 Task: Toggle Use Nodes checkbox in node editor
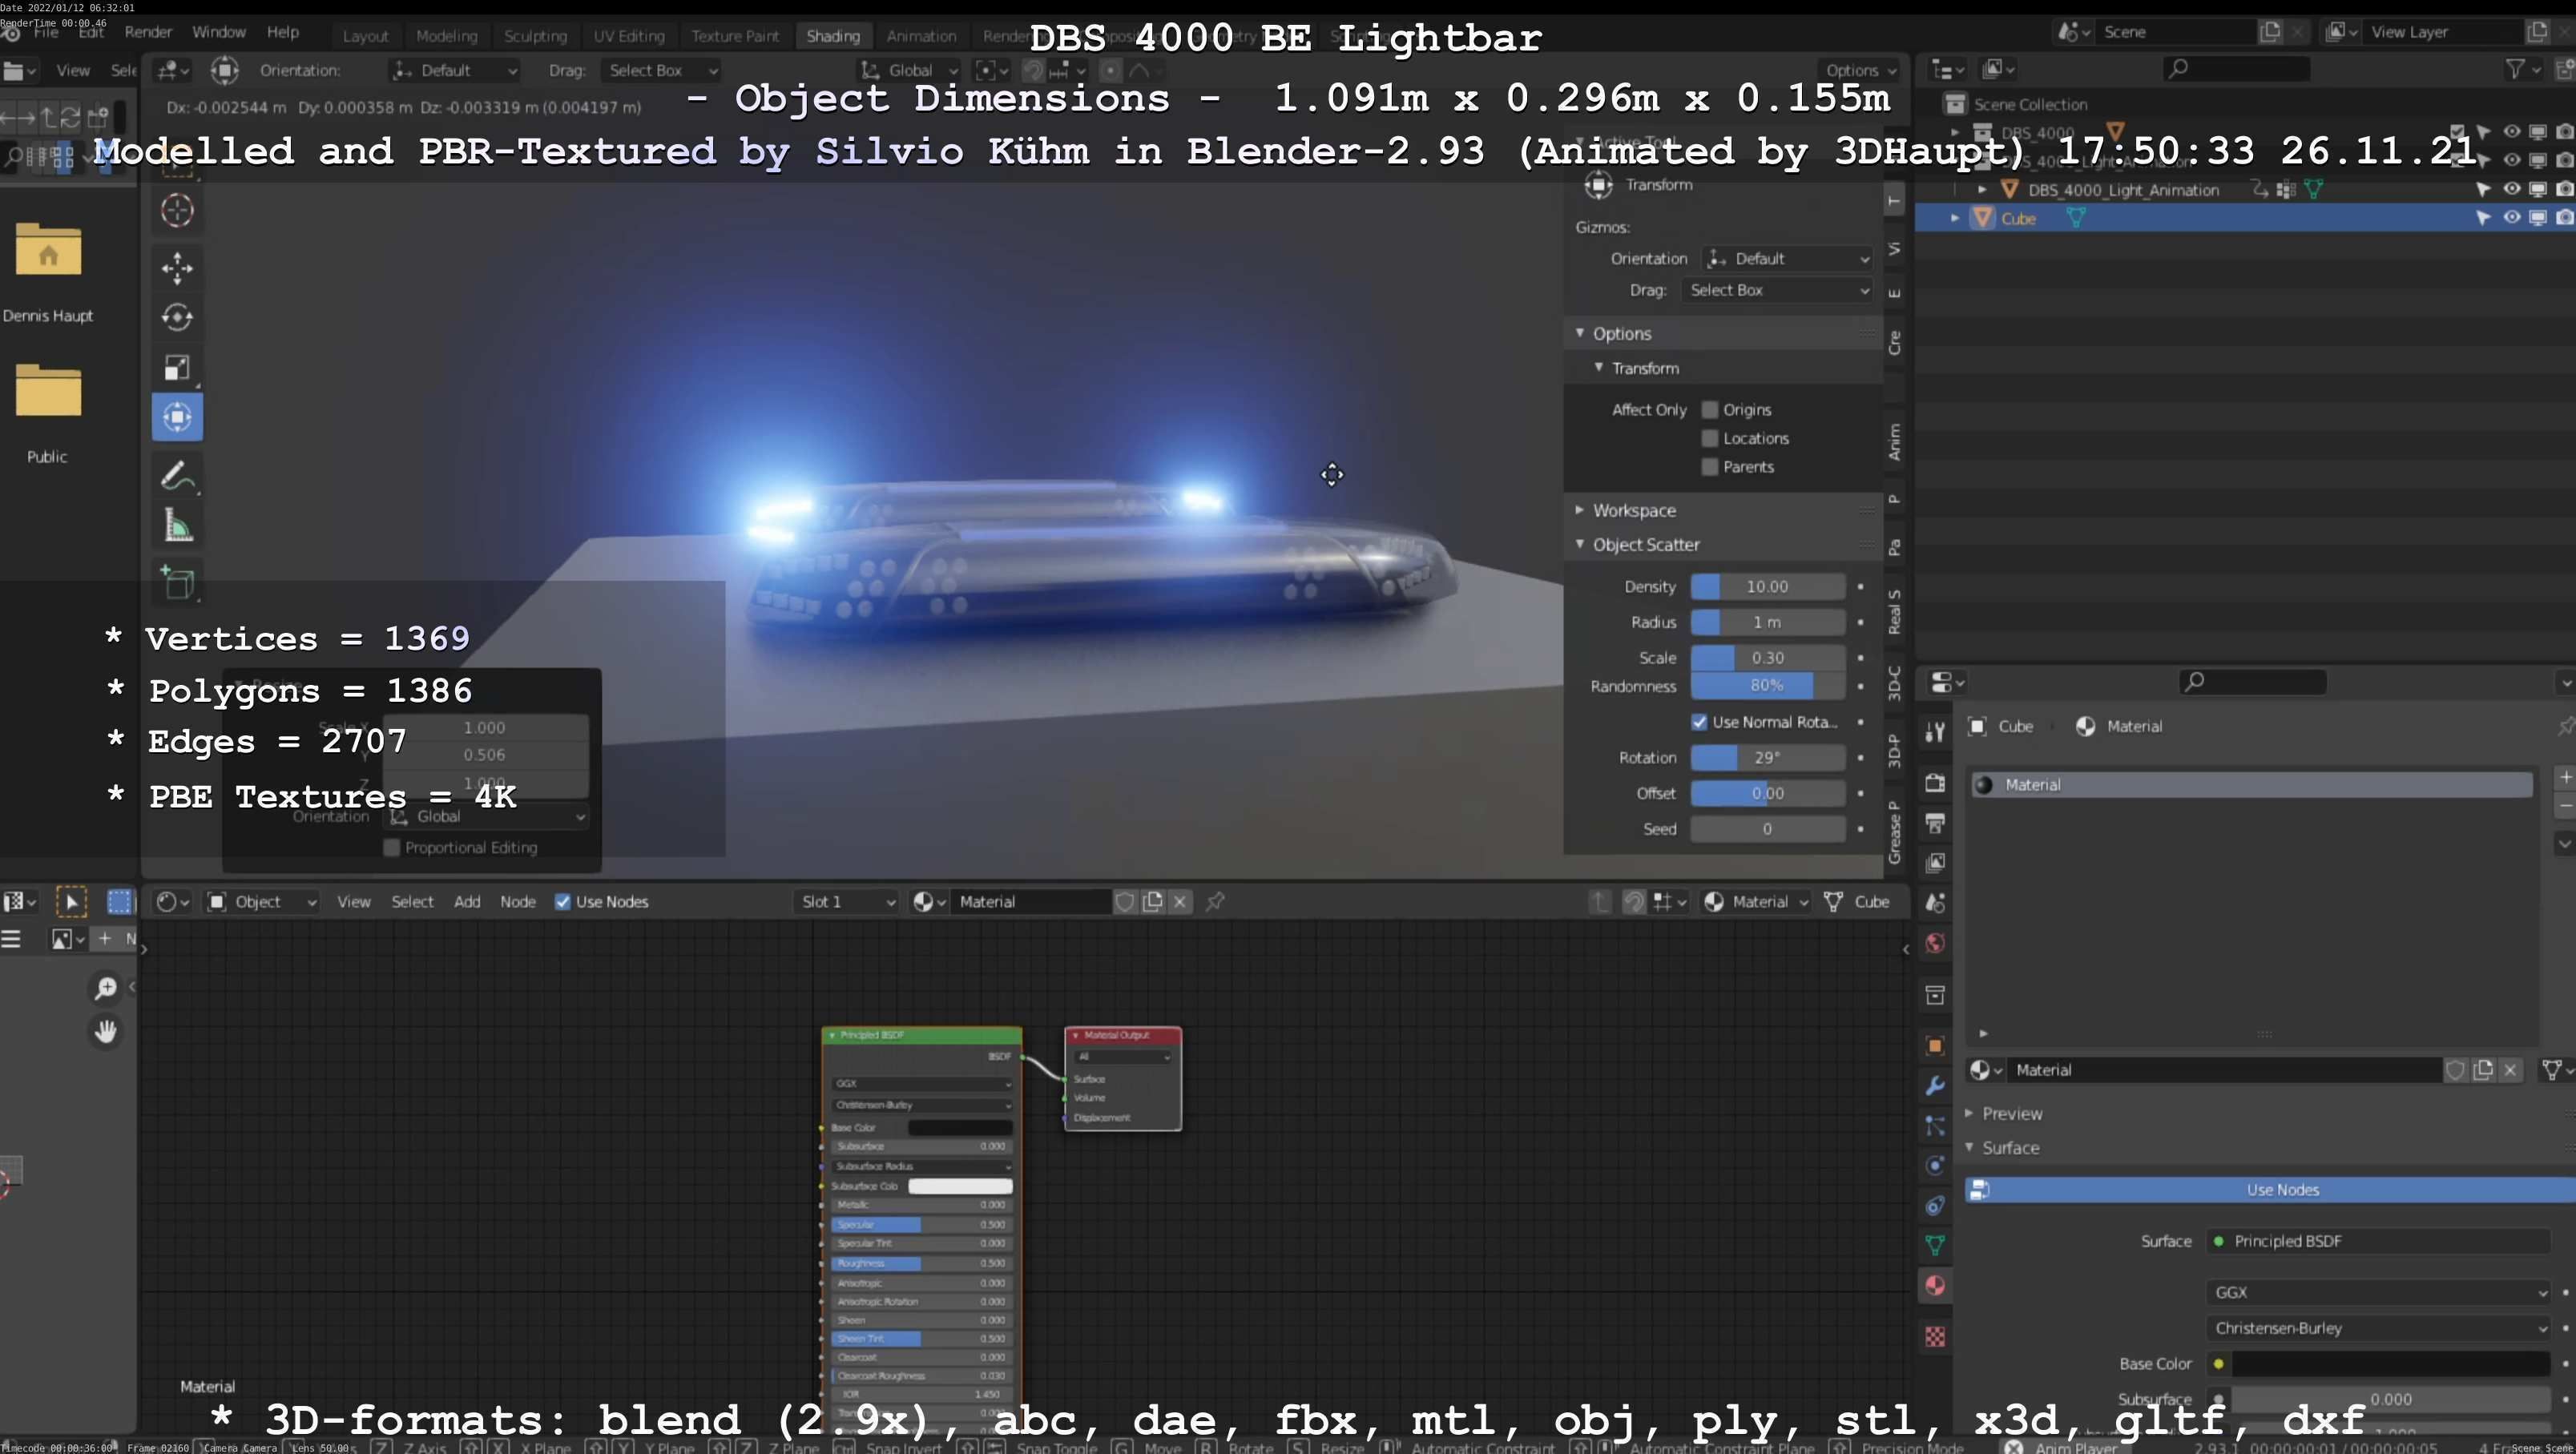tap(563, 902)
